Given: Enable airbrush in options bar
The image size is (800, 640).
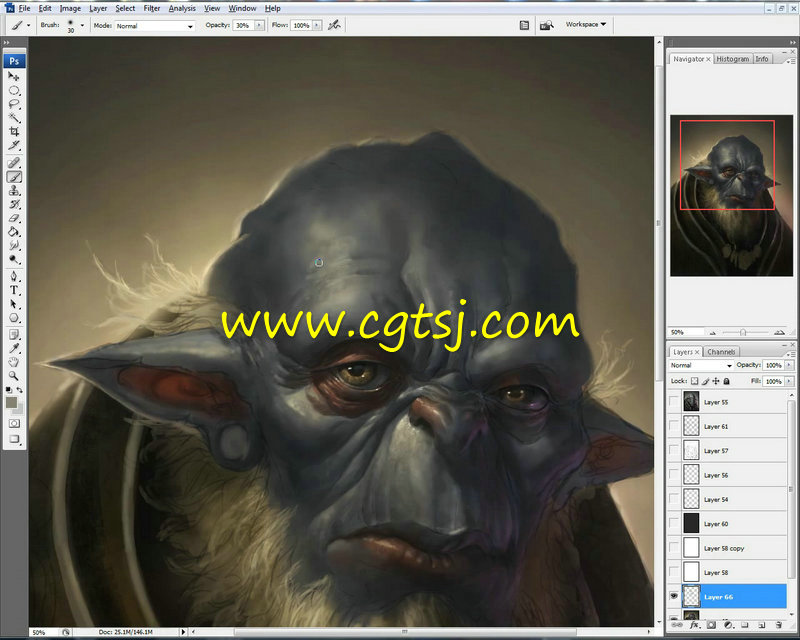Looking at the screenshot, I should [334, 25].
